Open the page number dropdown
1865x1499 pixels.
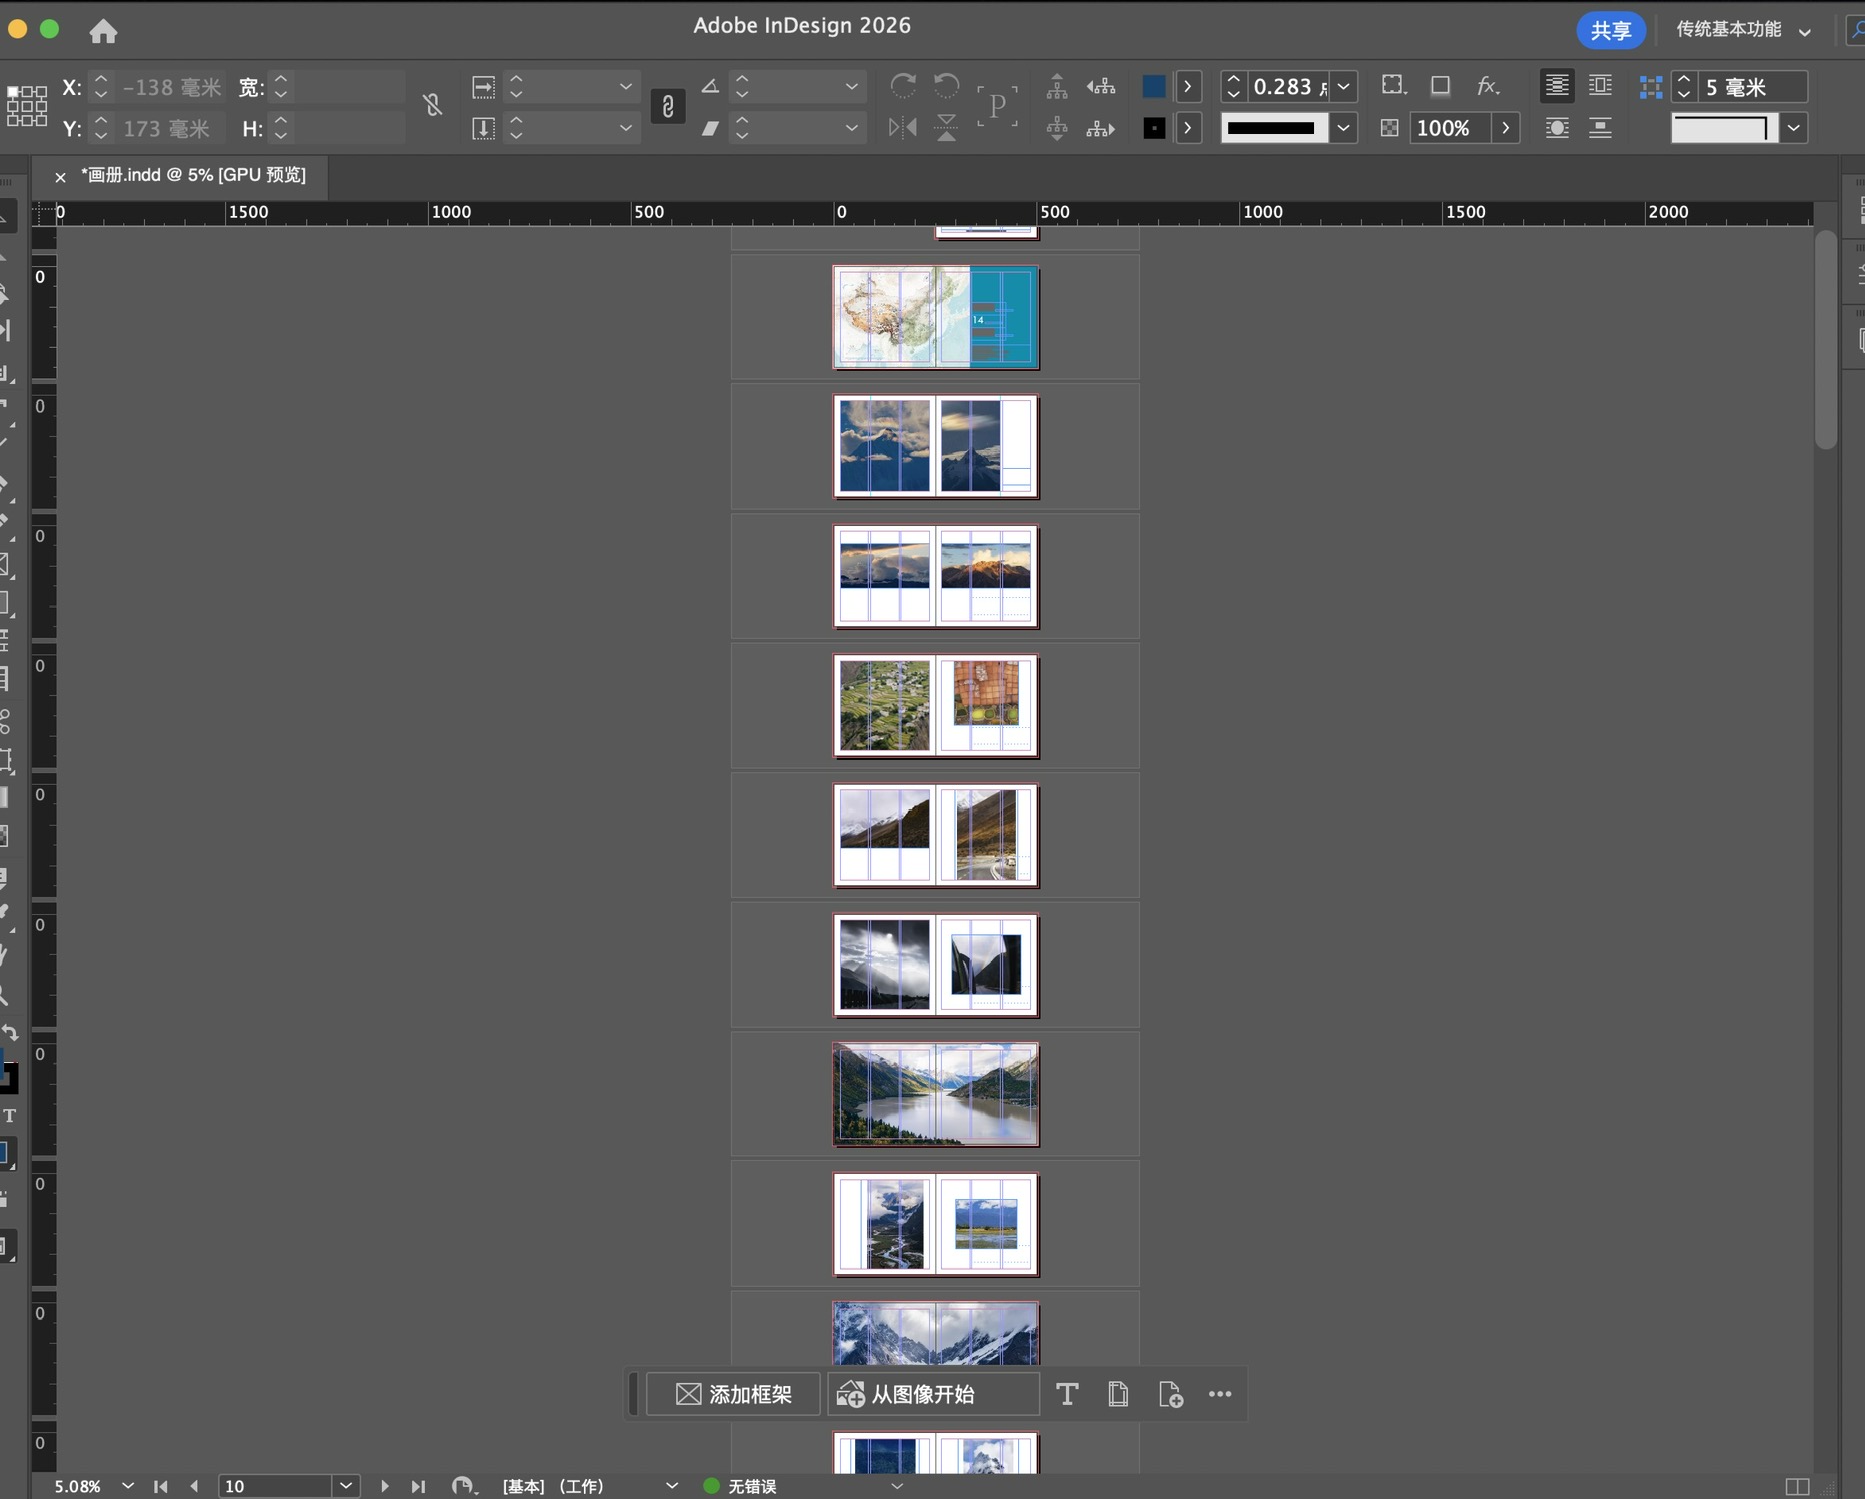346,1486
